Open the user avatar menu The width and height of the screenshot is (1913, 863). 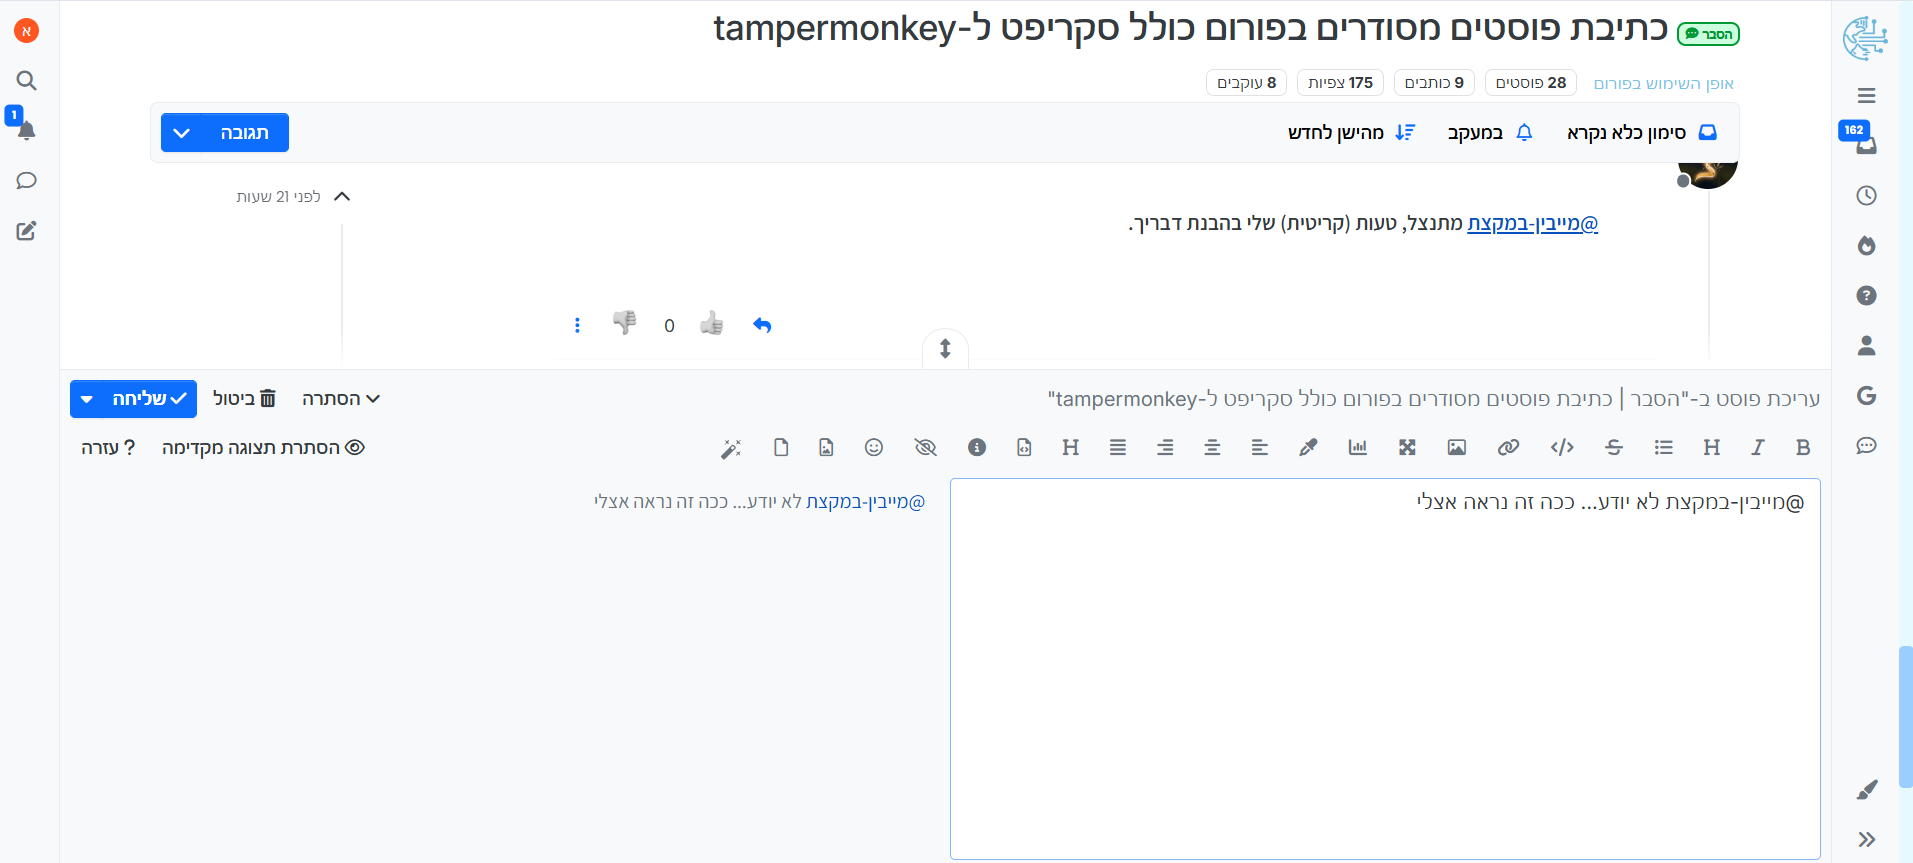pos(27,31)
